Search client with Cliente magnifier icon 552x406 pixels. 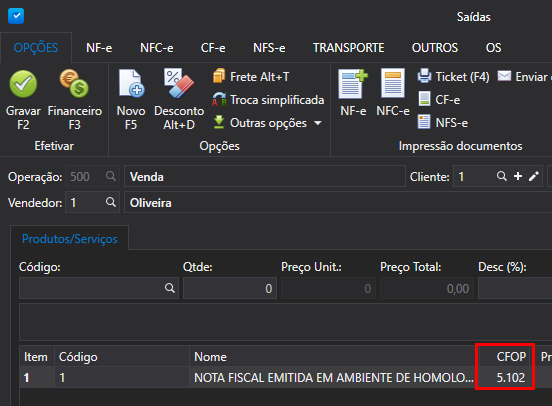(x=502, y=176)
